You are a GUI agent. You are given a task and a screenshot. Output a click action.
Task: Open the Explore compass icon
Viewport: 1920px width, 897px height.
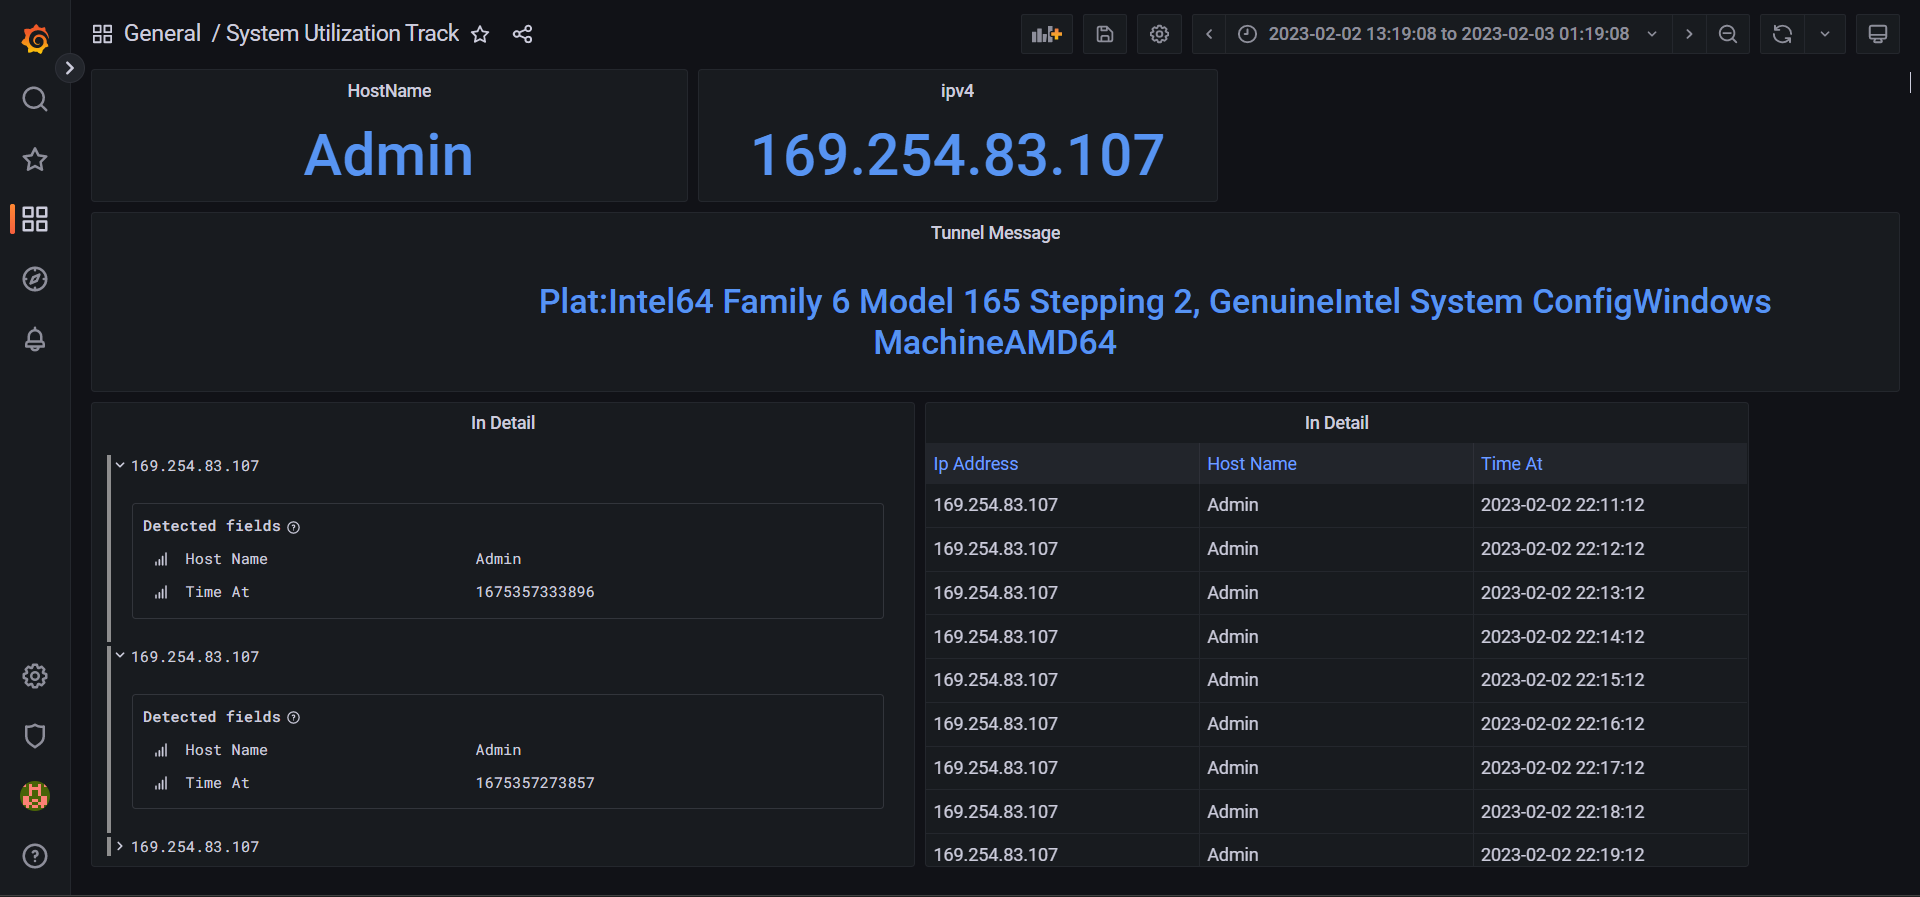click(35, 279)
